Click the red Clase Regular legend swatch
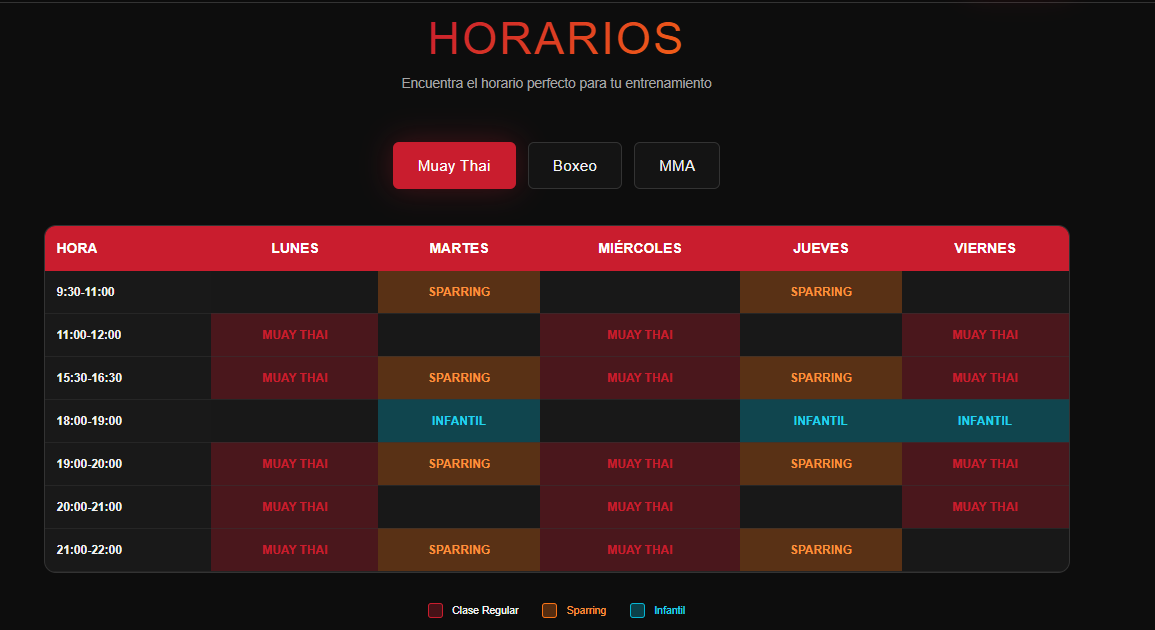The height and width of the screenshot is (630, 1155). 435,610
